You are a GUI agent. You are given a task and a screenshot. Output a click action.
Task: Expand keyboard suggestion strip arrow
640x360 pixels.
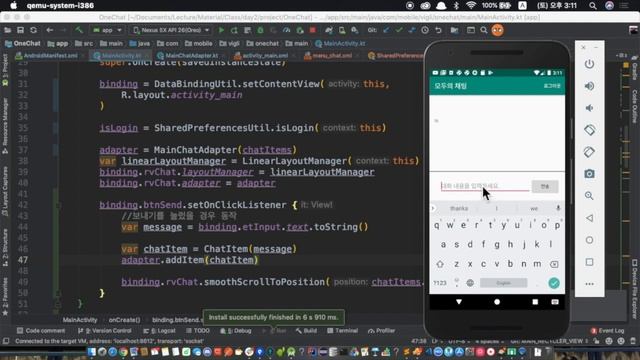point(433,208)
